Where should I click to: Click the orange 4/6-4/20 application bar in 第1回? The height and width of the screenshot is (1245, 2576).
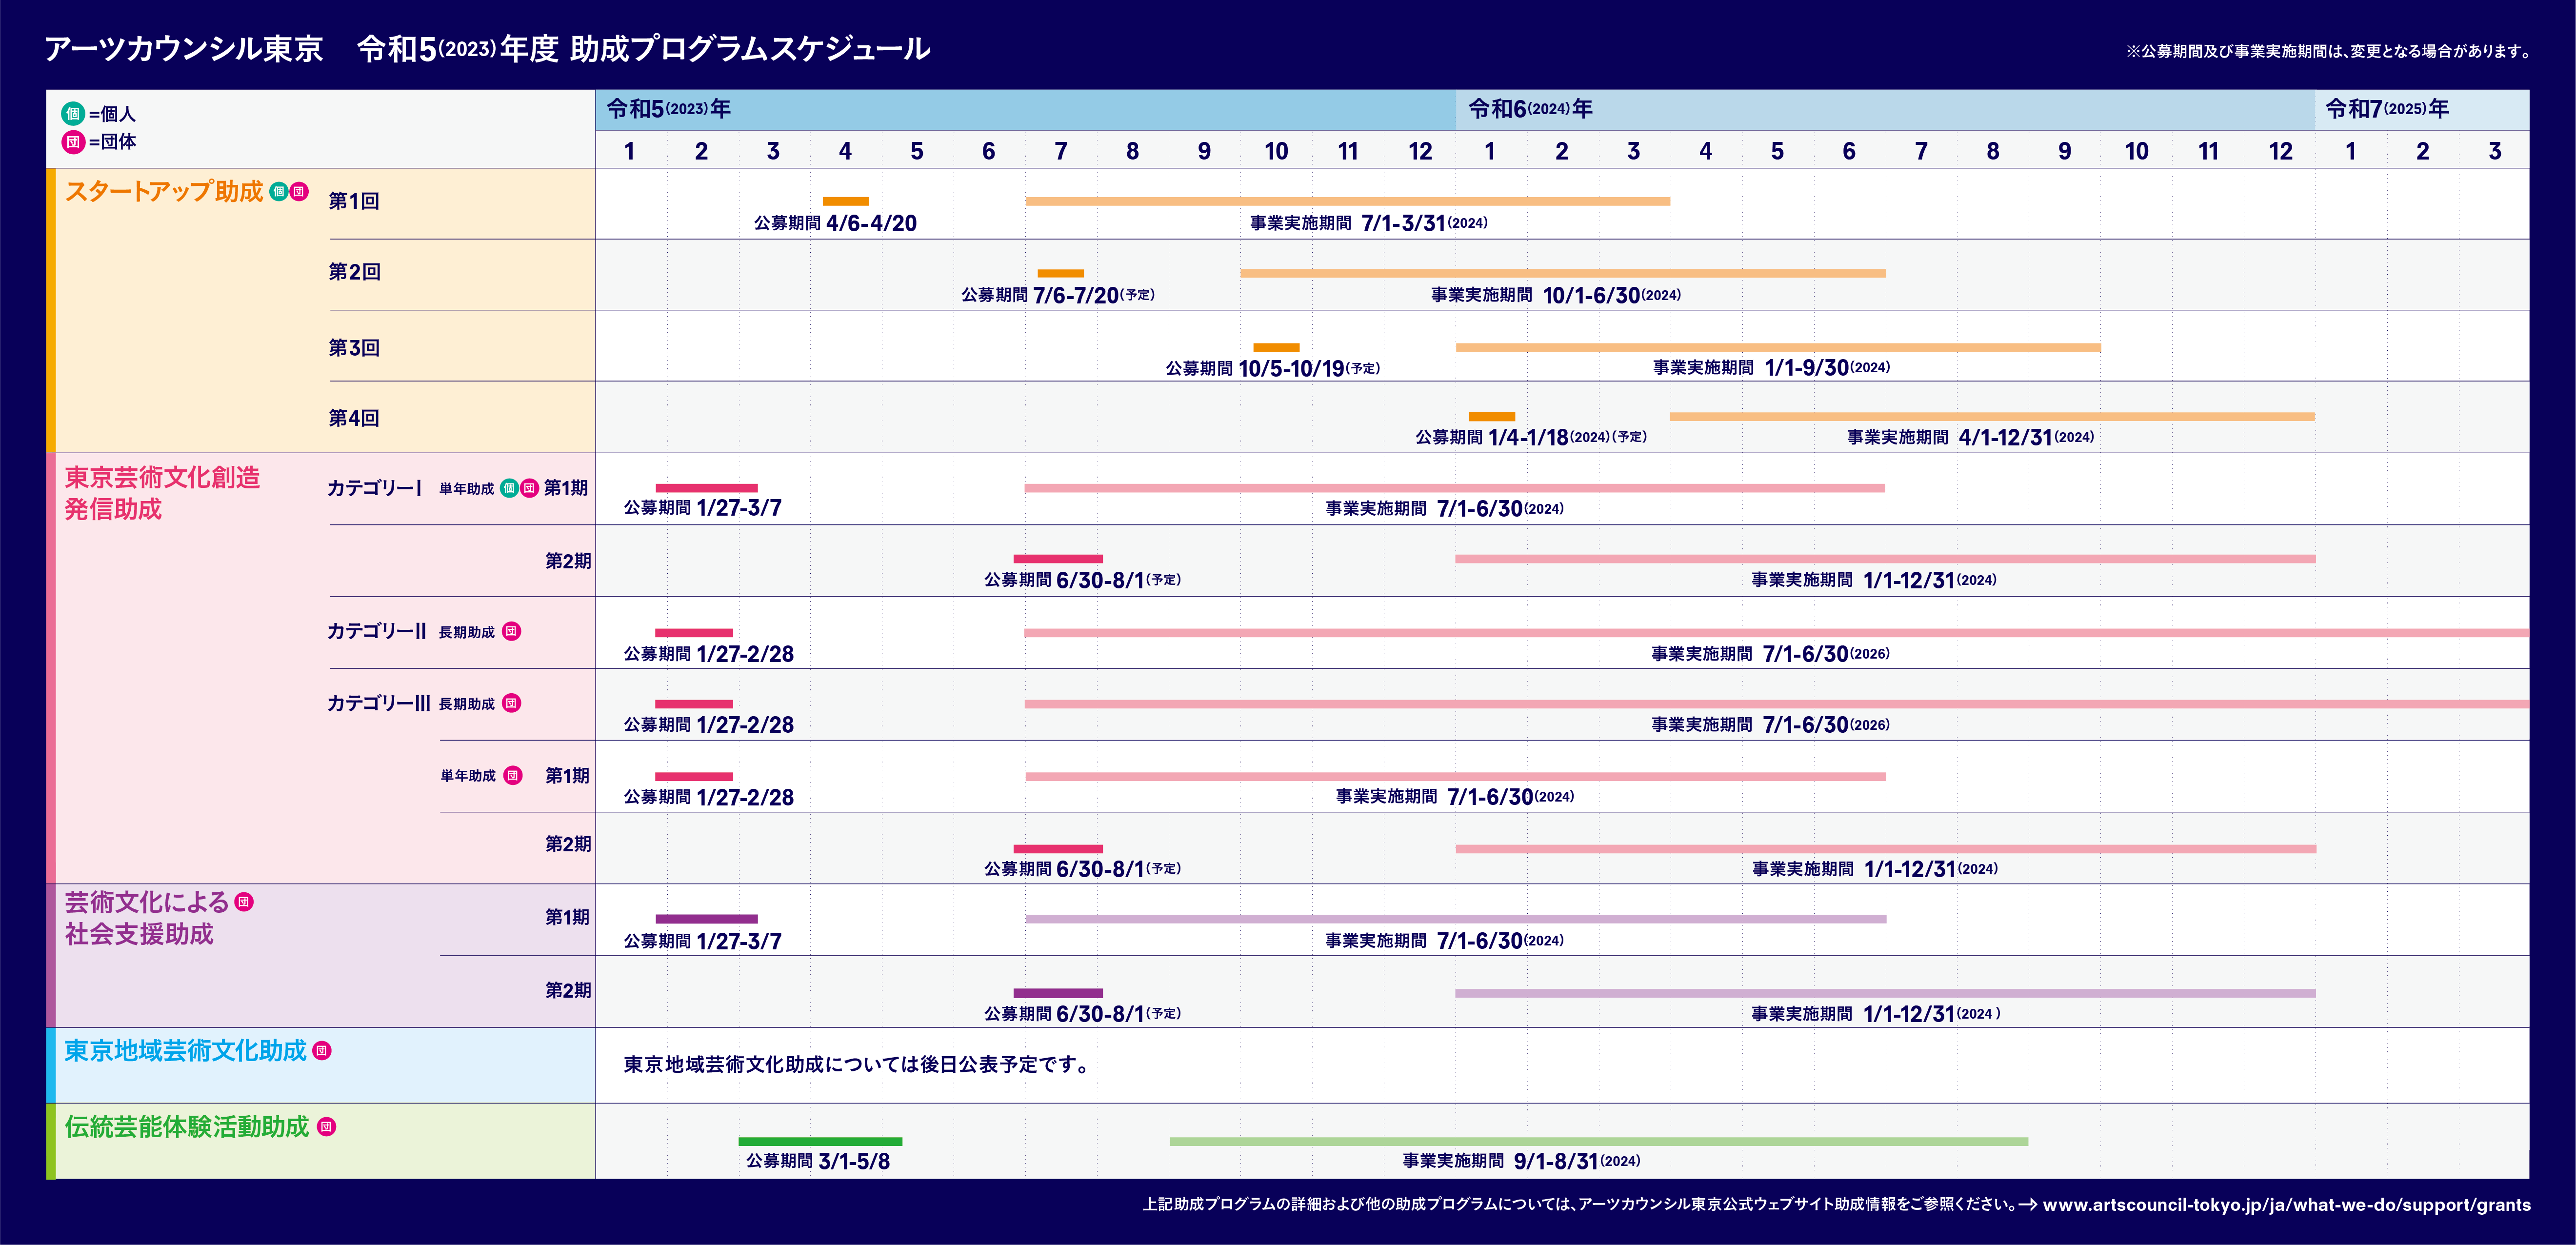coord(846,201)
